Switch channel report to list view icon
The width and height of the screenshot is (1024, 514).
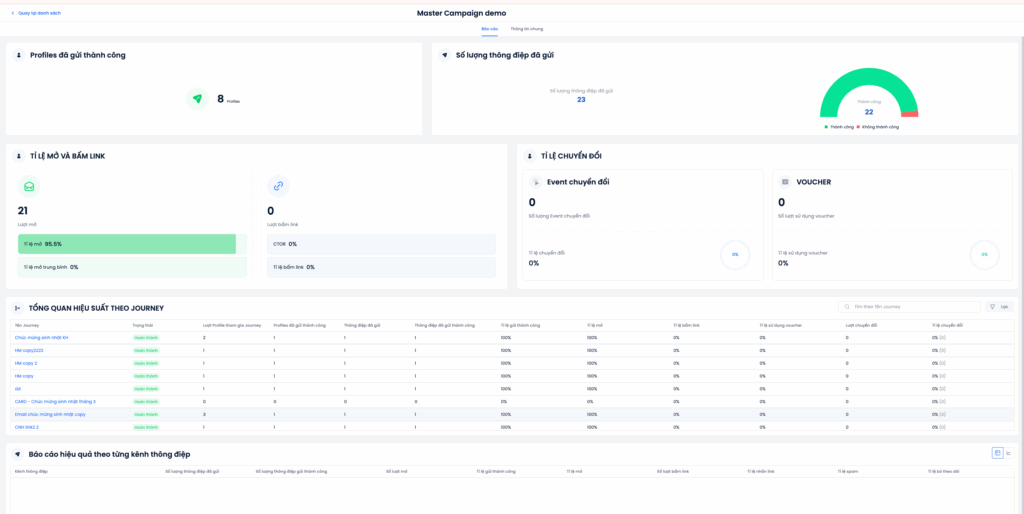click(1008, 453)
